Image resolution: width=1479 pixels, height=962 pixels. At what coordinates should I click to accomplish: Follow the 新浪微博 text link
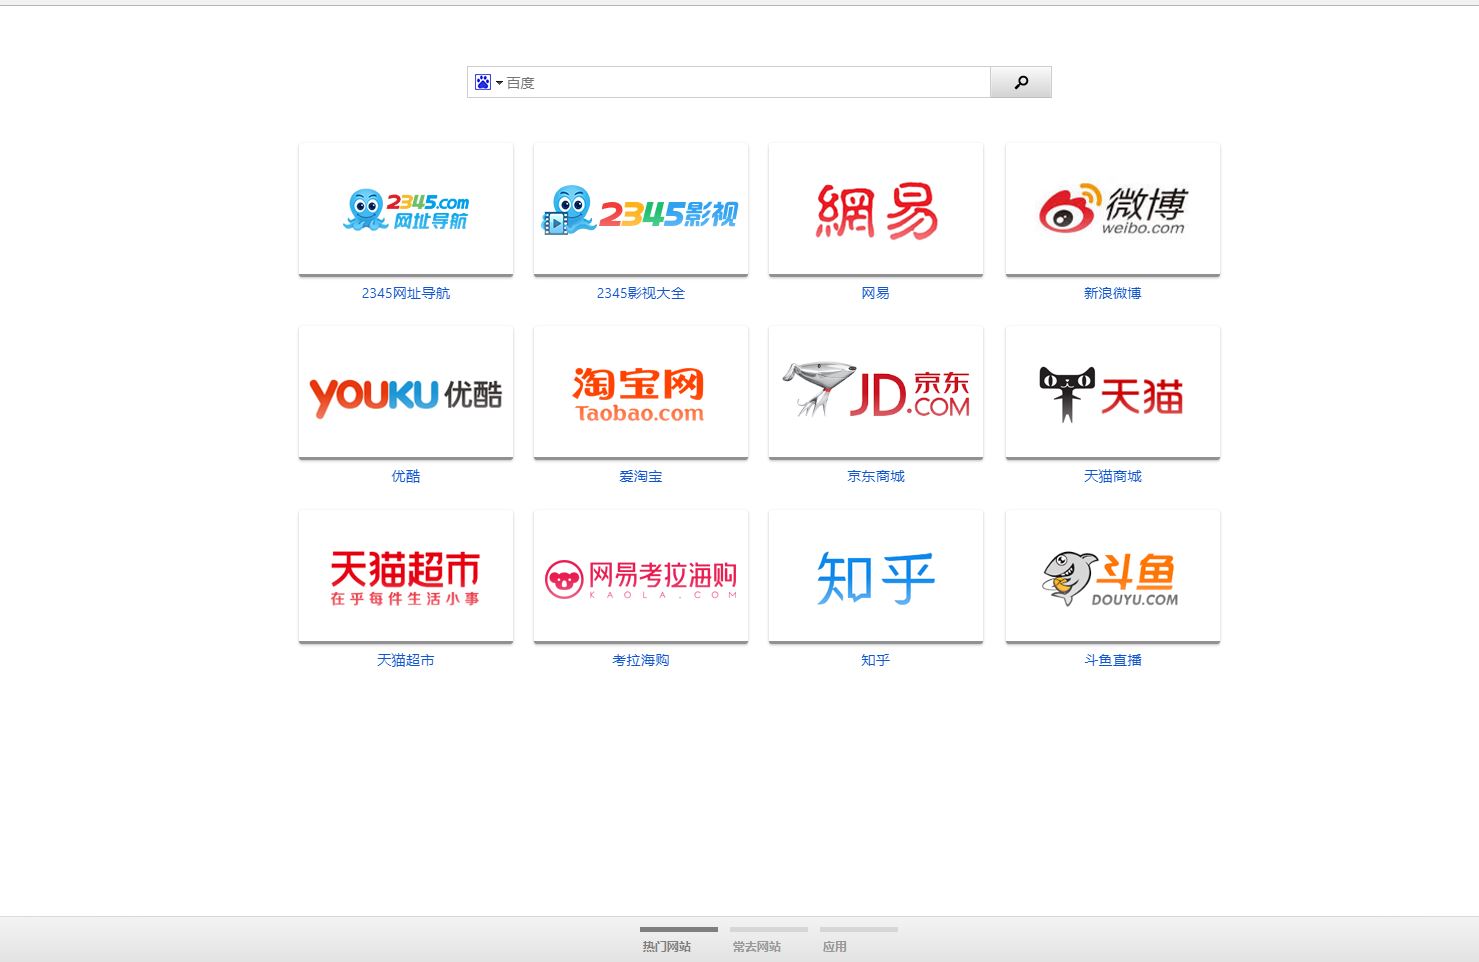coord(1113,293)
